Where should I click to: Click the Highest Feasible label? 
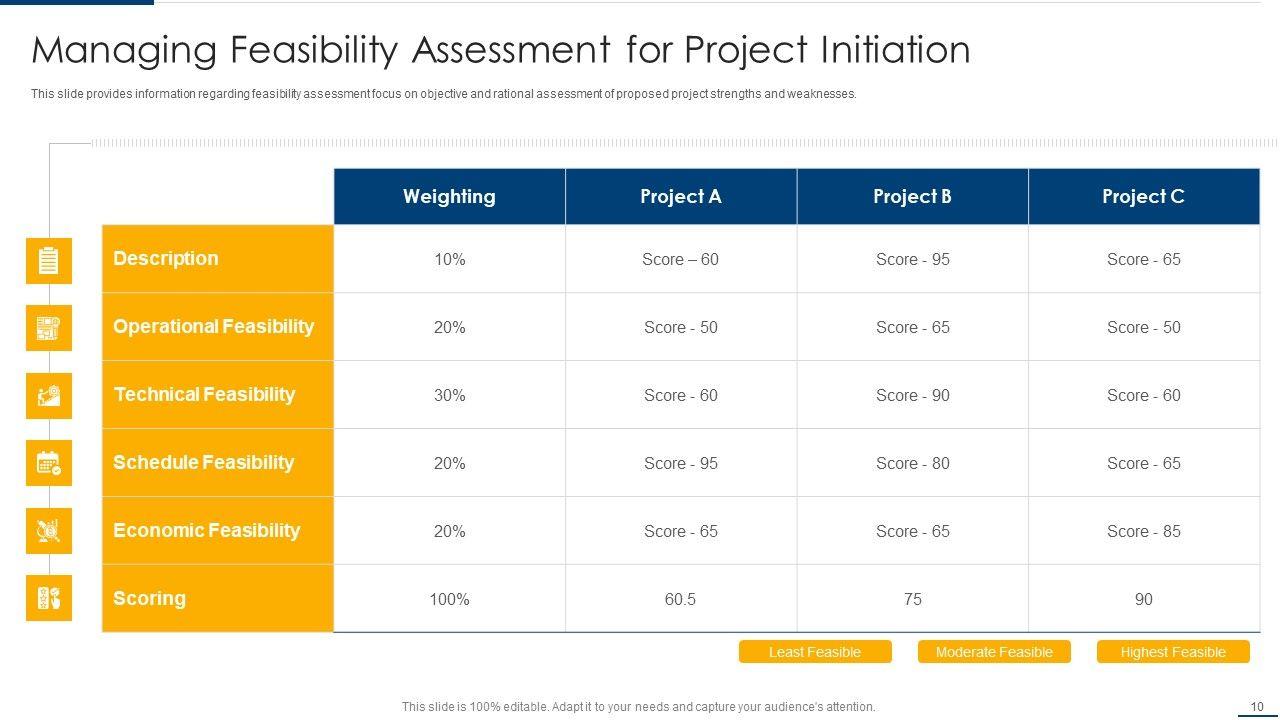pyautogui.click(x=1172, y=652)
